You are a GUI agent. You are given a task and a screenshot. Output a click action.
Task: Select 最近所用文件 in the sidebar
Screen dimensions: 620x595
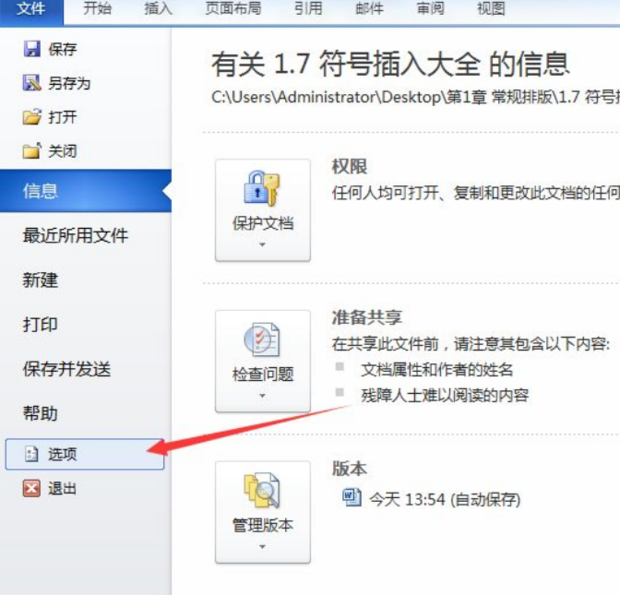[x=76, y=236]
